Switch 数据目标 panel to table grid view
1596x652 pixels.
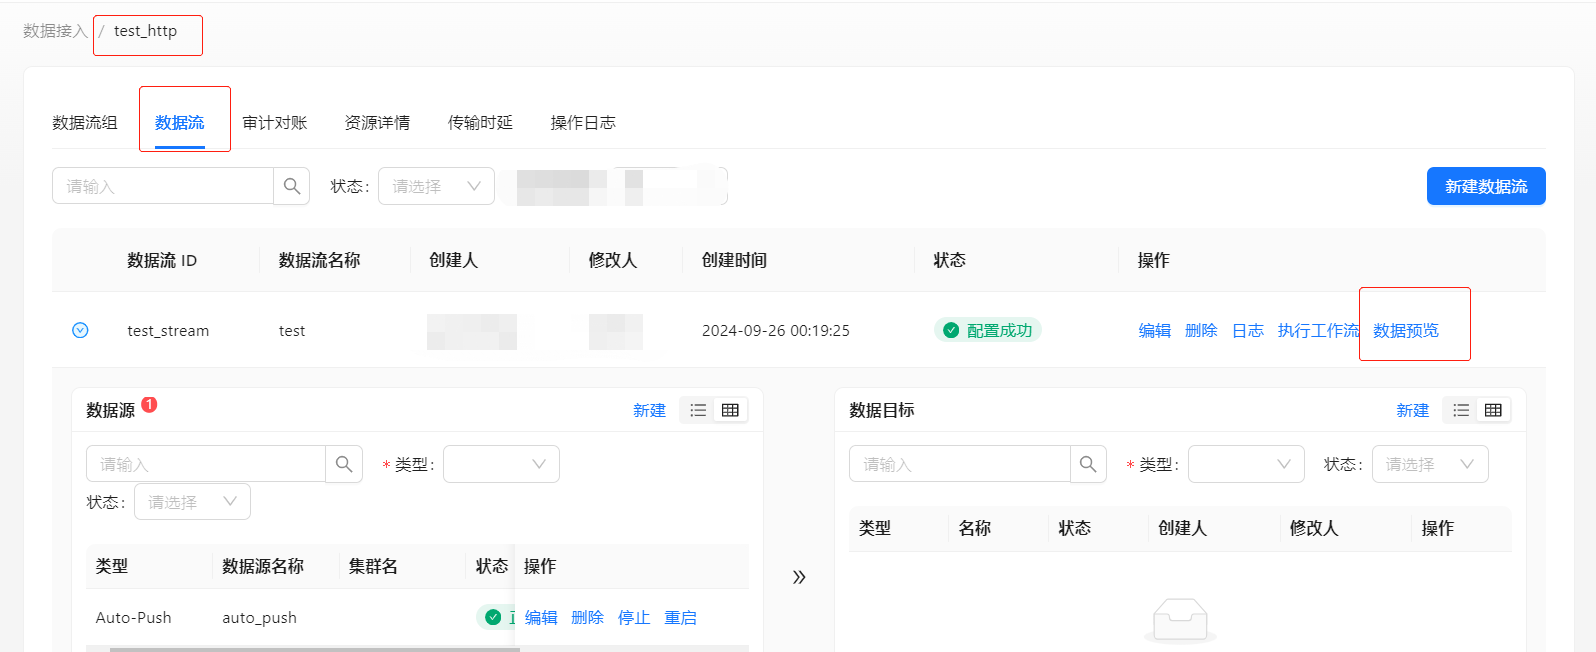[1493, 410]
